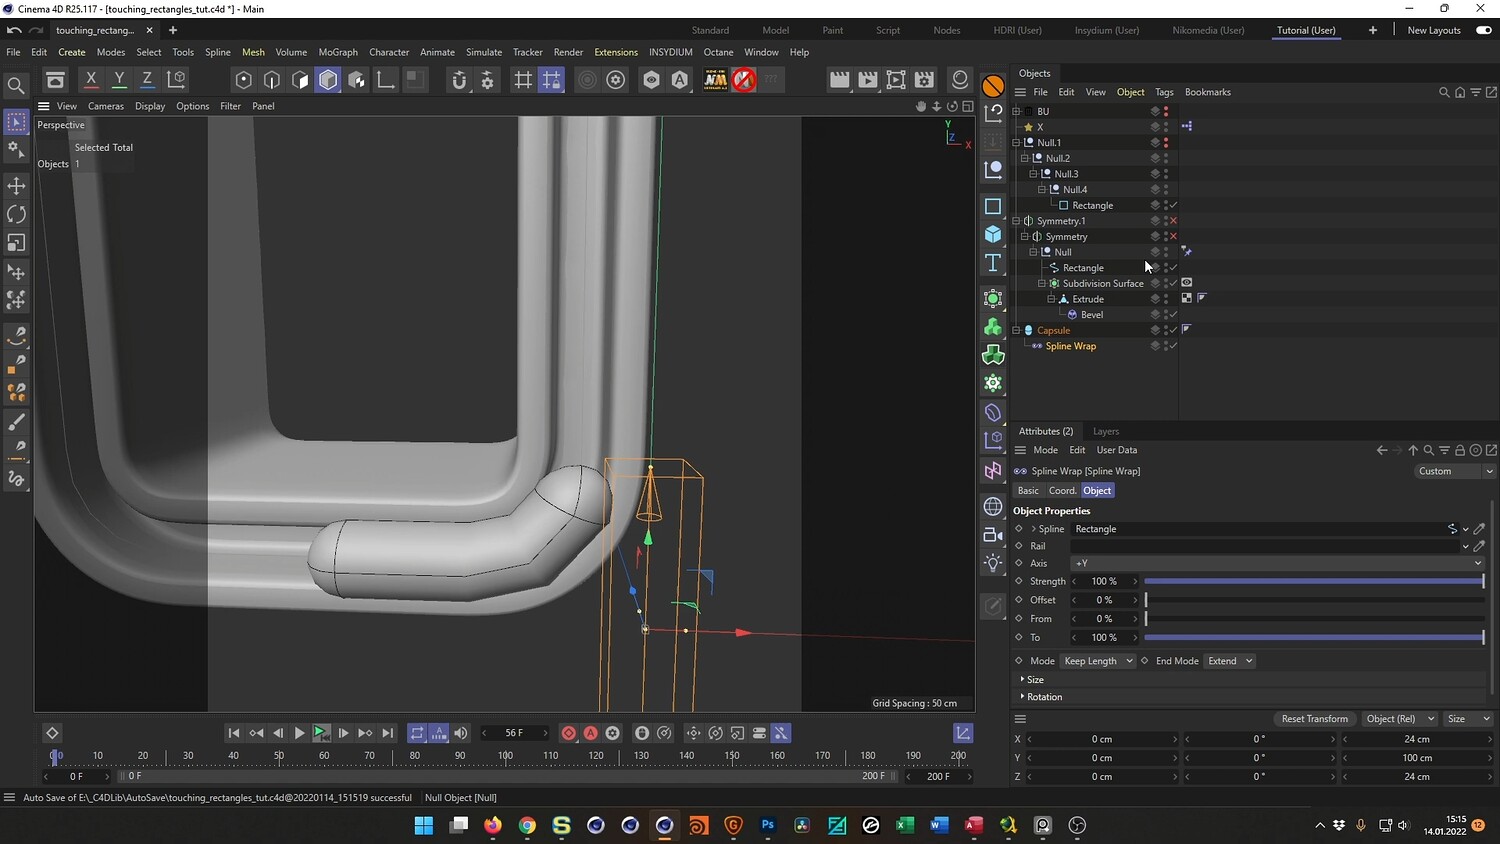Click the Strength slider bar
This screenshot has height=844, width=1500.
[1313, 582]
